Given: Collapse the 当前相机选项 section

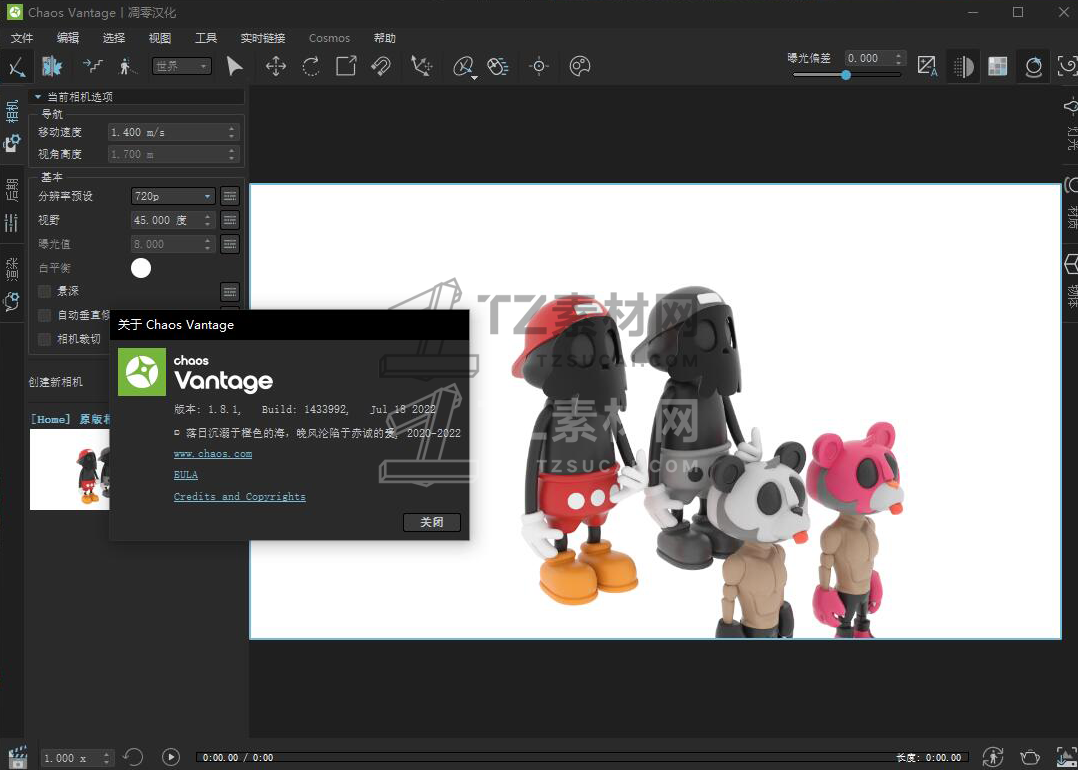Looking at the screenshot, I should 38,97.
